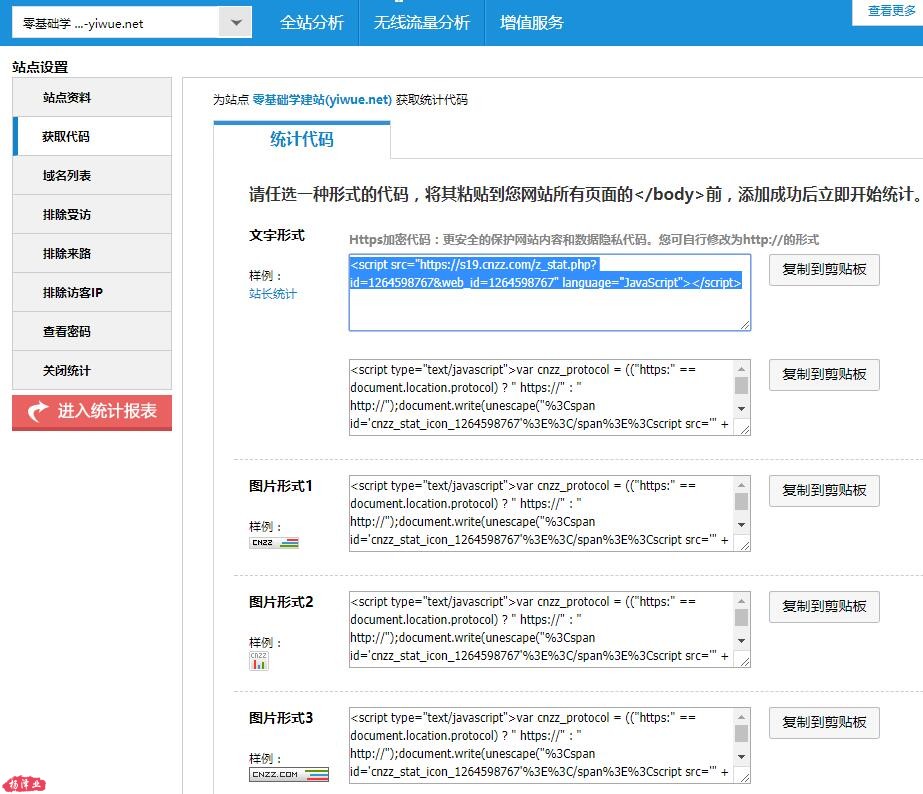Select 排除来路 in the sidebar
The image size is (923, 794).
tap(92, 253)
